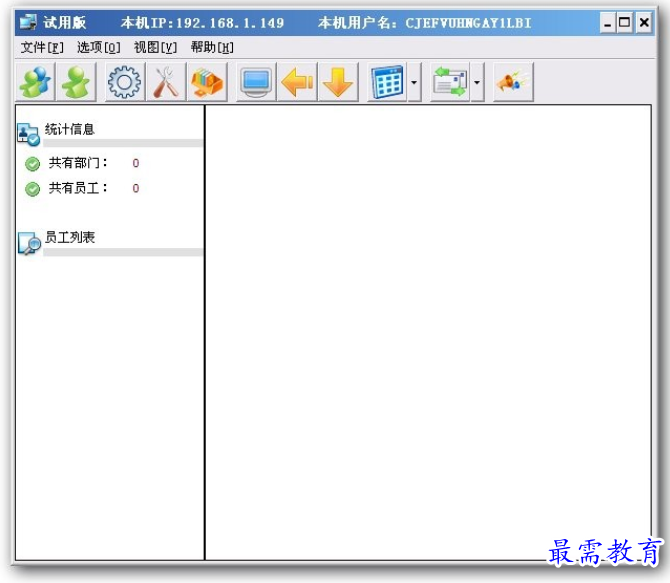Click the screwdriver and wrench tools icon

click(x=166, y=82)
